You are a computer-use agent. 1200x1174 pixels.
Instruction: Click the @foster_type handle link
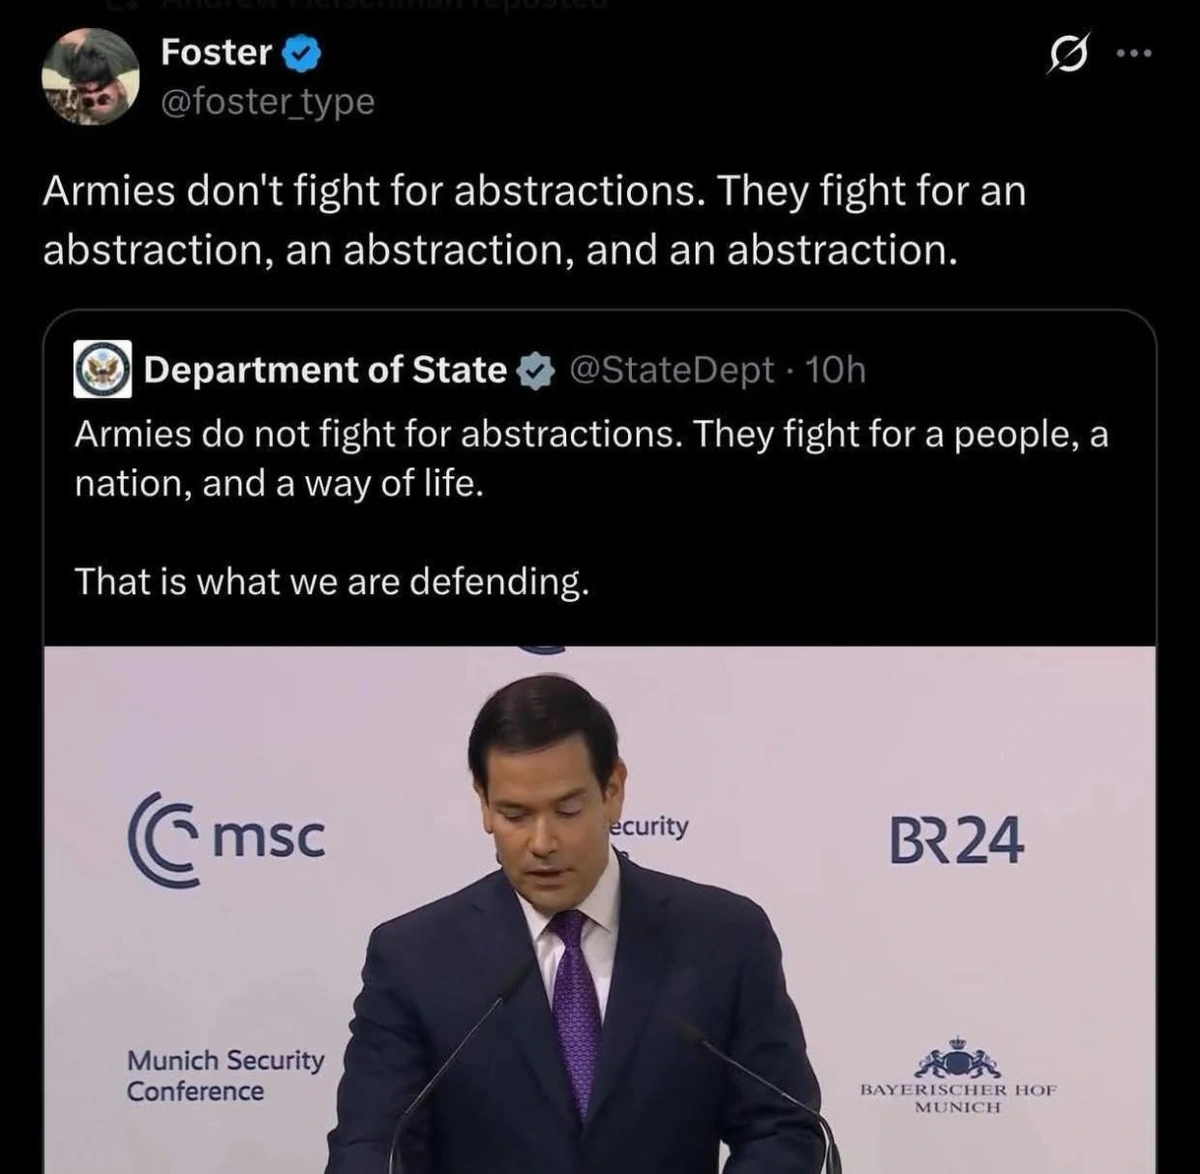tap(267, 101)
